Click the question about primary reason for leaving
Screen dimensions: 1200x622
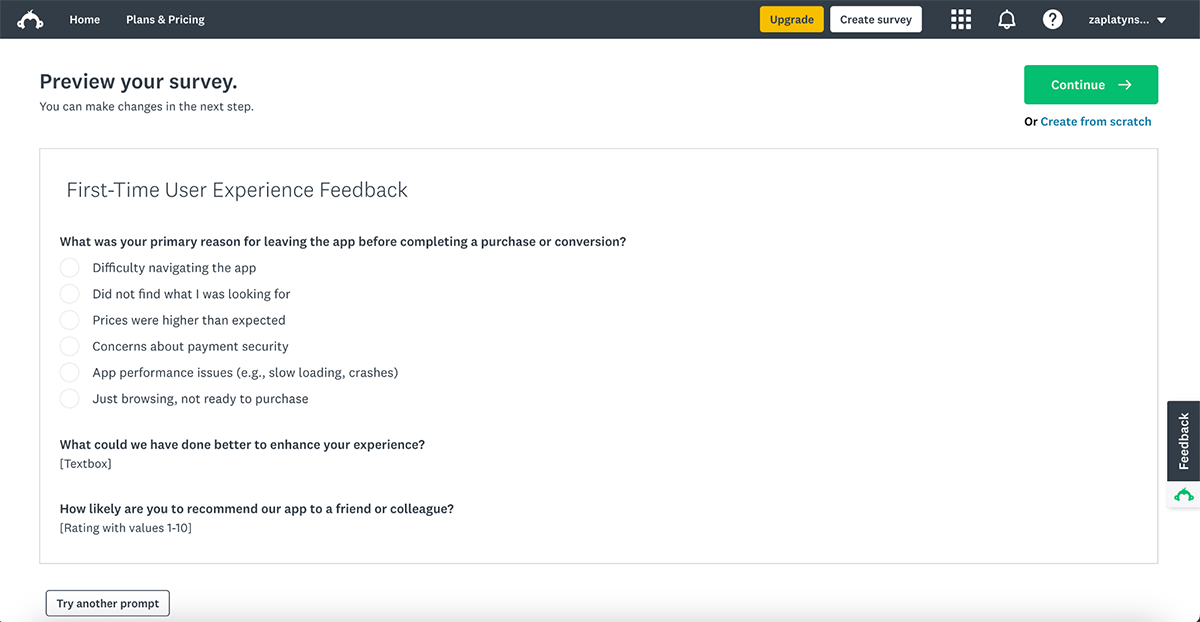click(343, 242)
